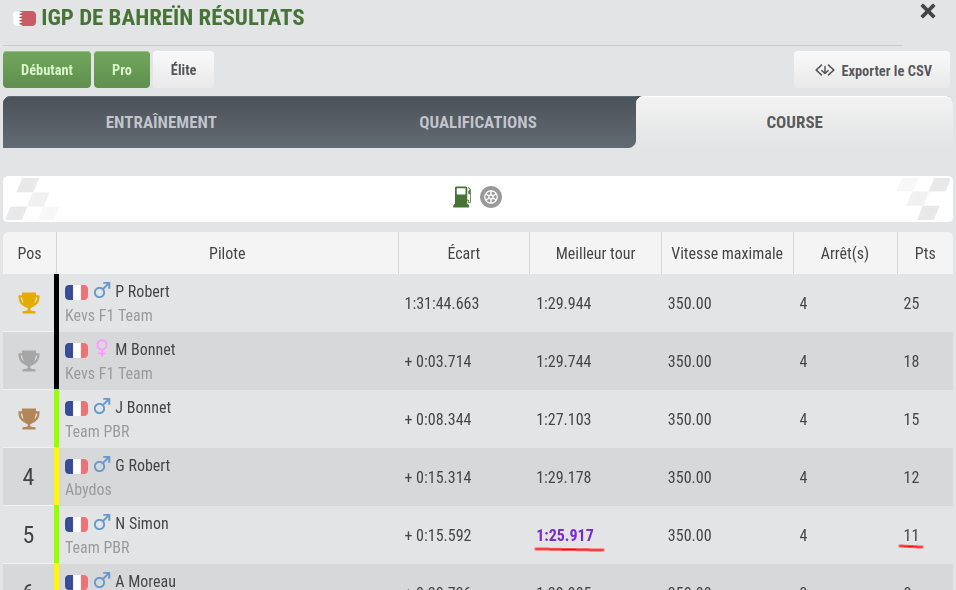
Task: Export results with Exporter le CSV
Action: (872, 70)
